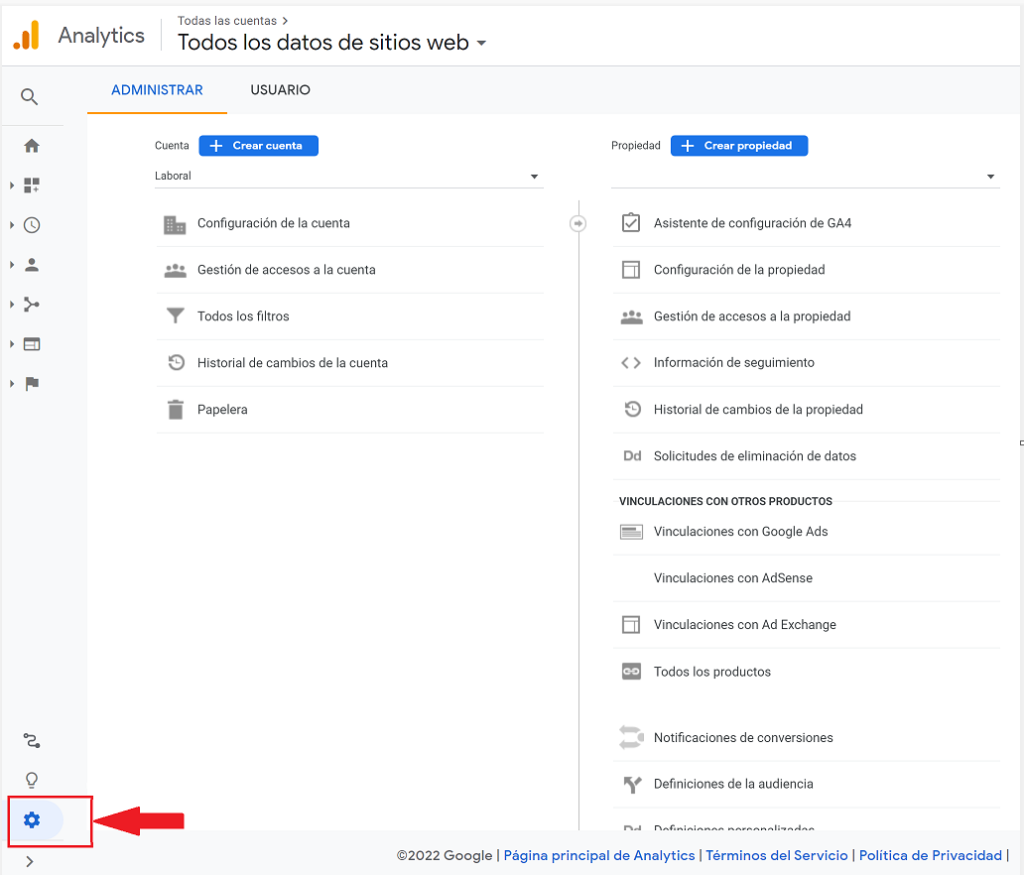Open the Conversions flag icon
The image size is (1024, 875).
tap(31, 383)
